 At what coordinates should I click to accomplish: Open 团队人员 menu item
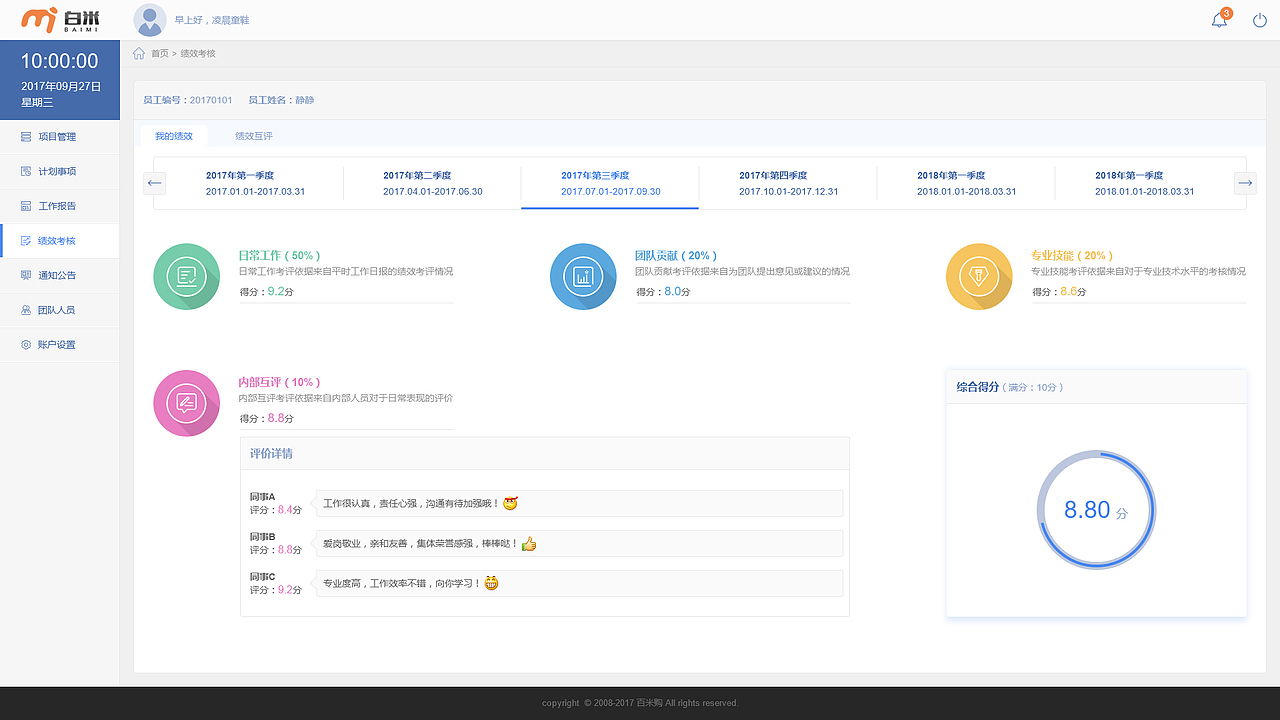click(60, 310)
